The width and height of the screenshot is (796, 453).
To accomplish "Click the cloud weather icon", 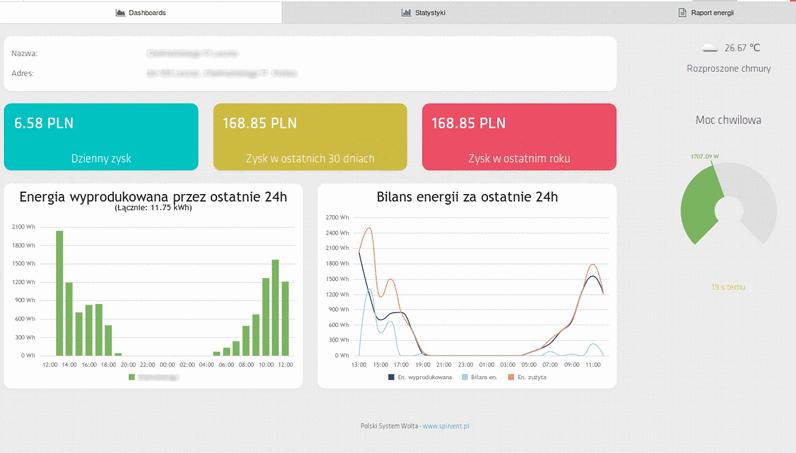I will click(x=709, y=49).
